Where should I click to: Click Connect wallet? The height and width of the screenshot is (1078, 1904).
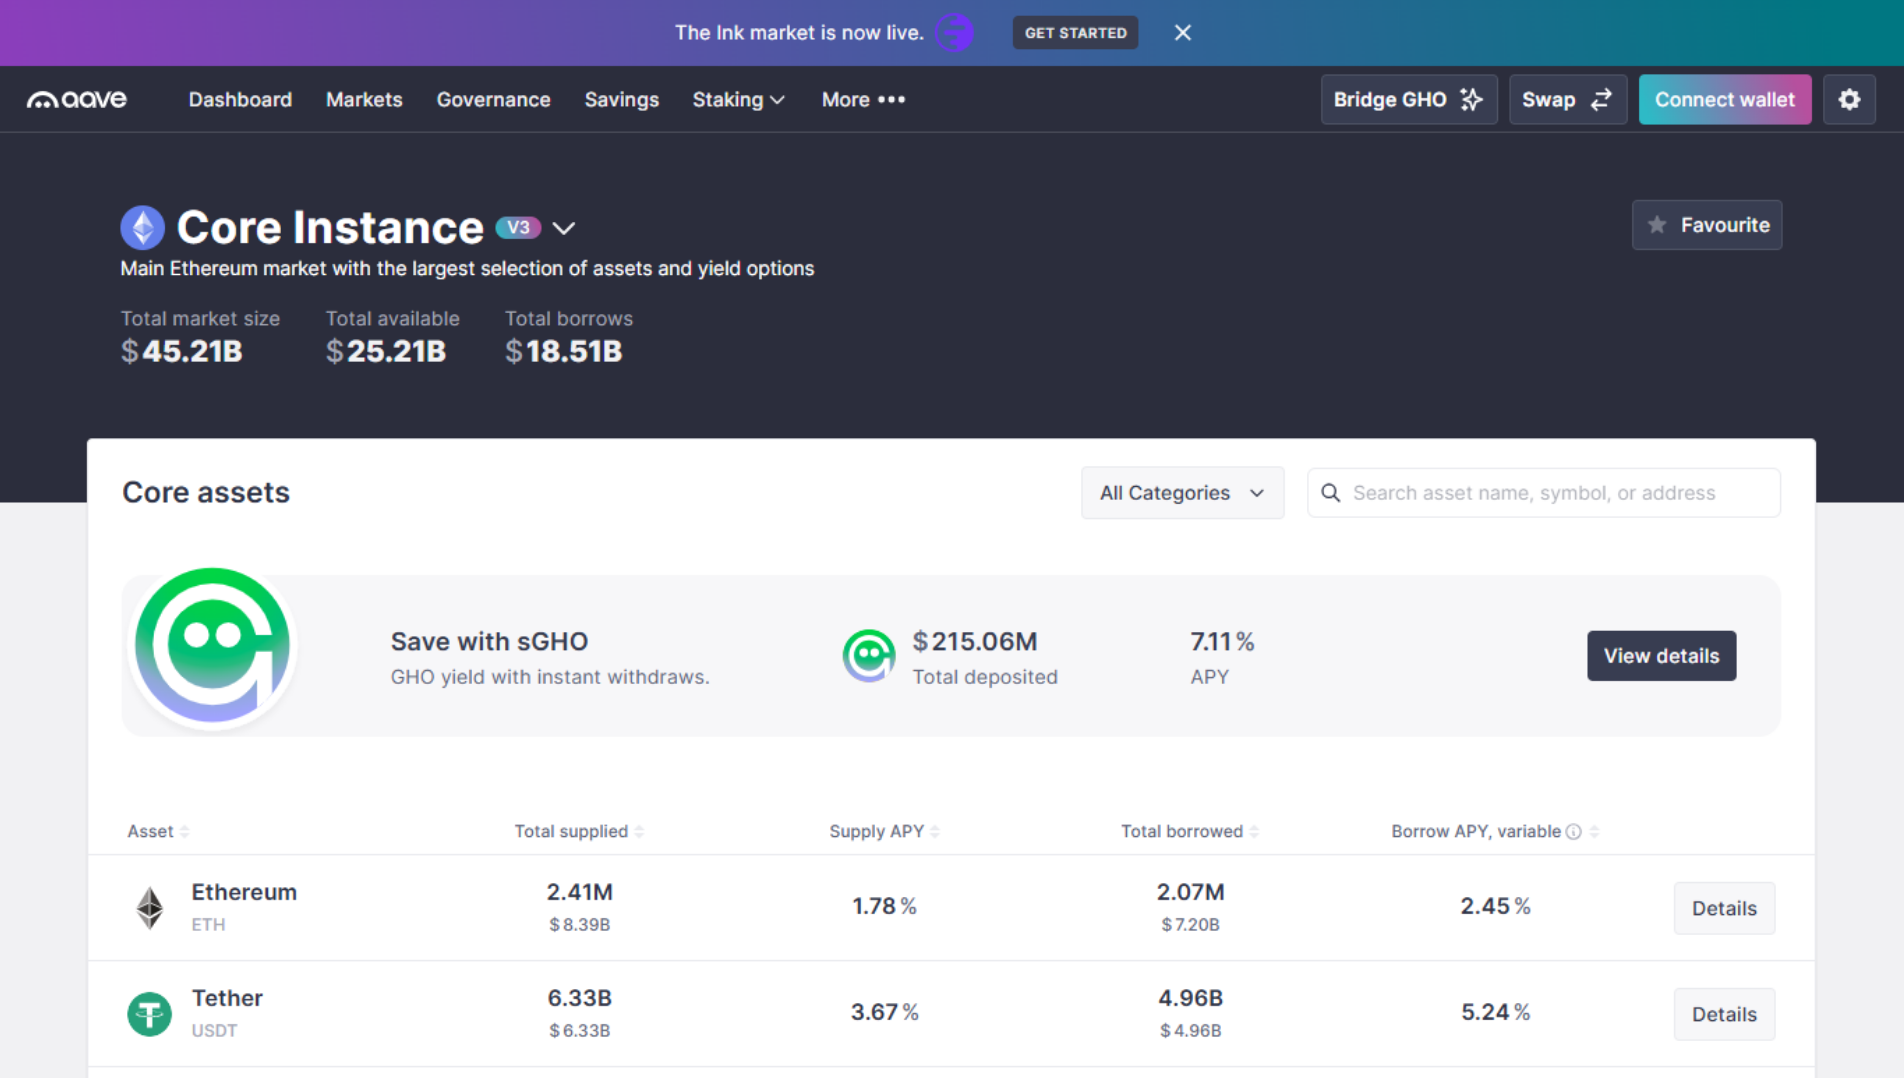1724,100
